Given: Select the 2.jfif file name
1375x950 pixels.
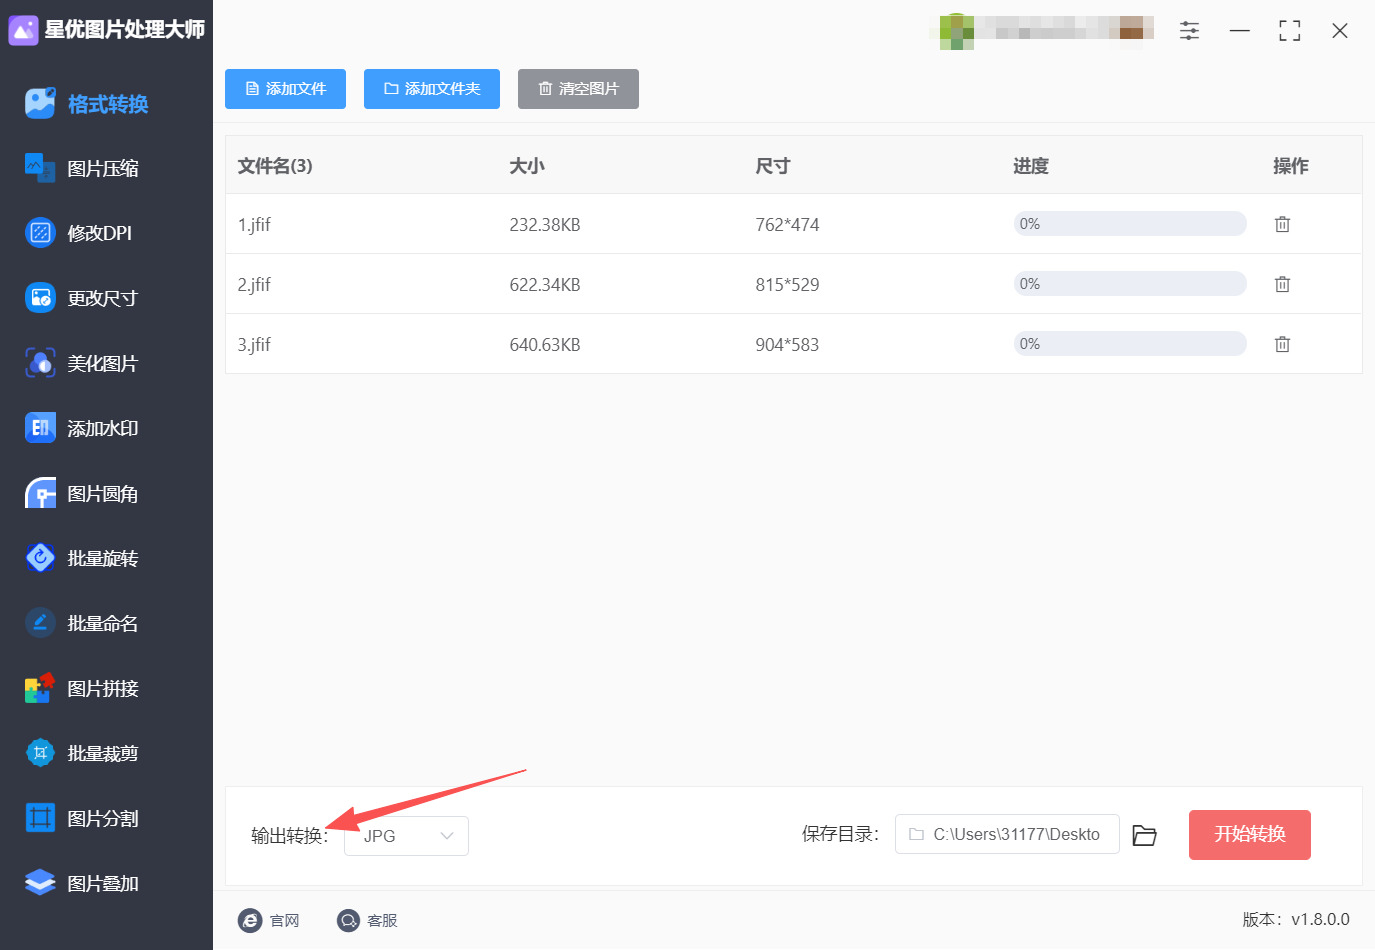Looking at the screenshot, I should (254, 285).
